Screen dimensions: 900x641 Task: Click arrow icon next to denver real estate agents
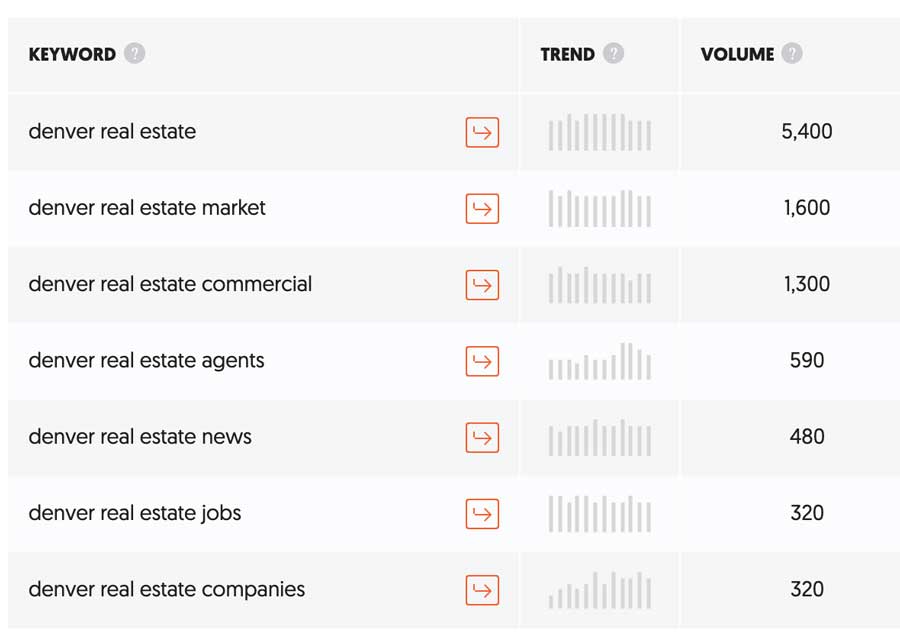click(482, 362)
